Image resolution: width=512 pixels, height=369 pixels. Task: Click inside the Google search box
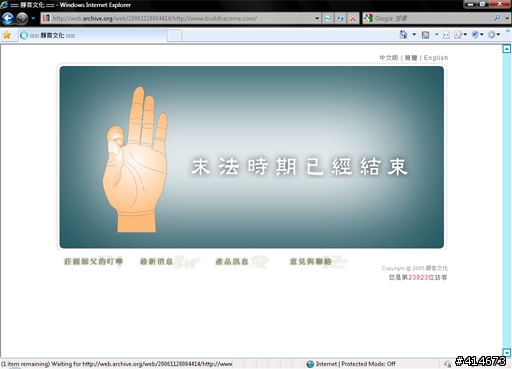point(432,18)
